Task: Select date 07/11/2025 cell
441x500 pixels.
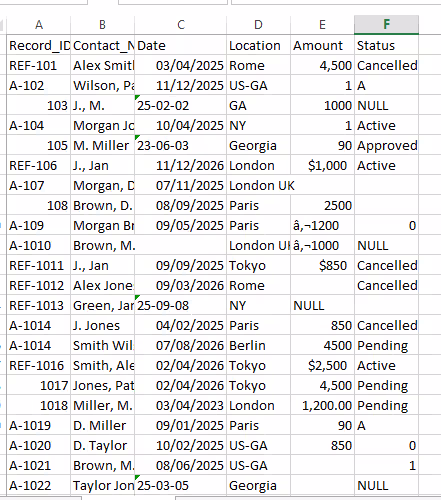Action: coord(181,185)
